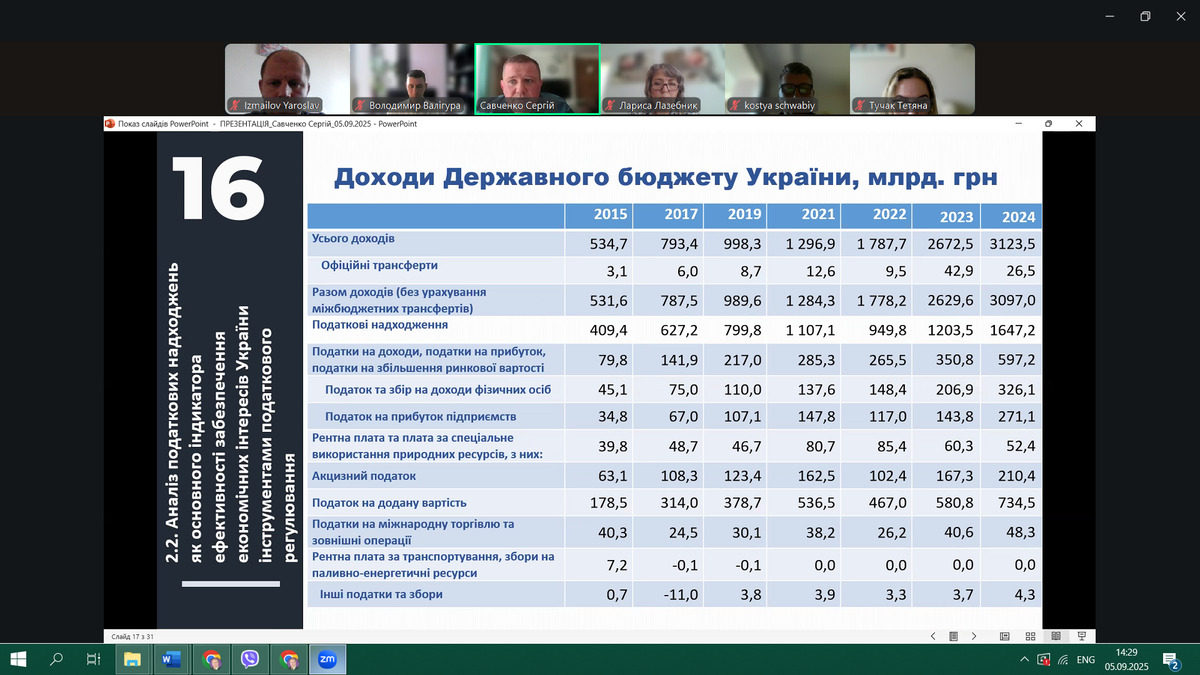Screen dimensions: 1200x675
Task: Click the PowerPoint logo in the shared window's title bar
Action: [110, 124]
